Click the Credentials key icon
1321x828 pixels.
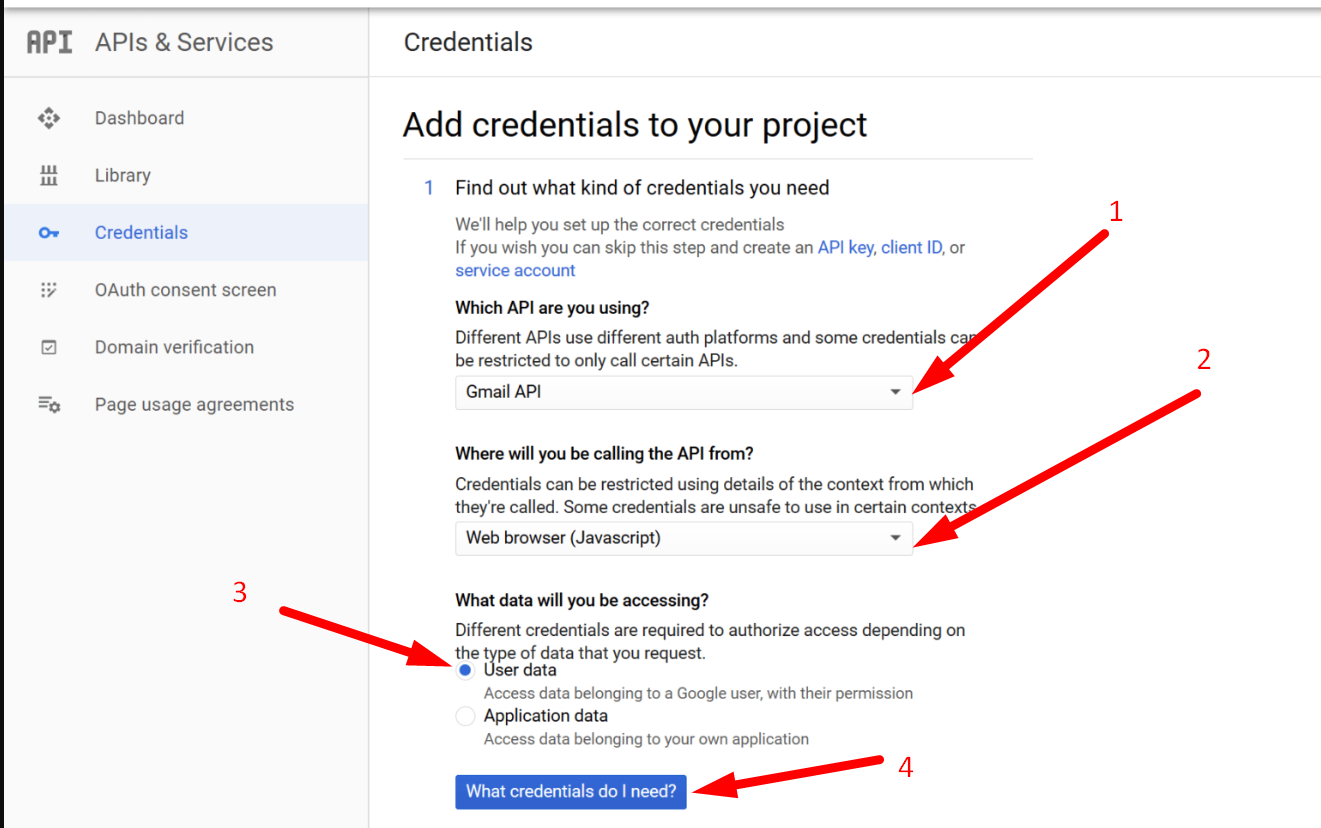[48, 232]
